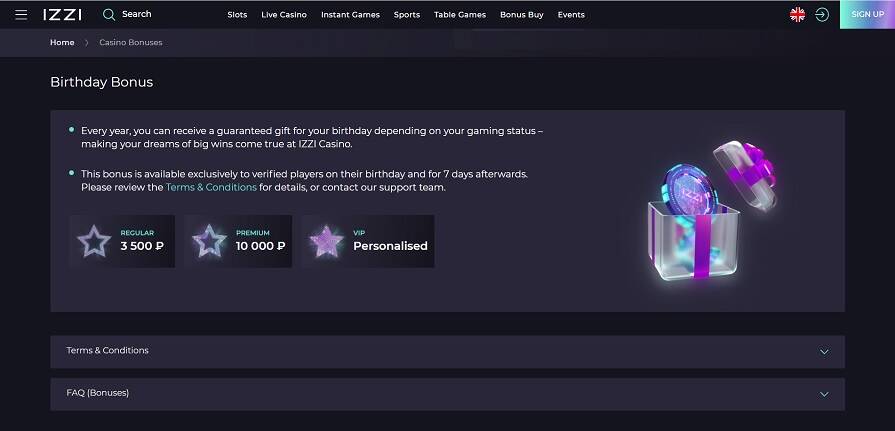Follow the Terms & Conditions text link
The height and width of the screenshot is (431, 895).
(x=211, y=187)
